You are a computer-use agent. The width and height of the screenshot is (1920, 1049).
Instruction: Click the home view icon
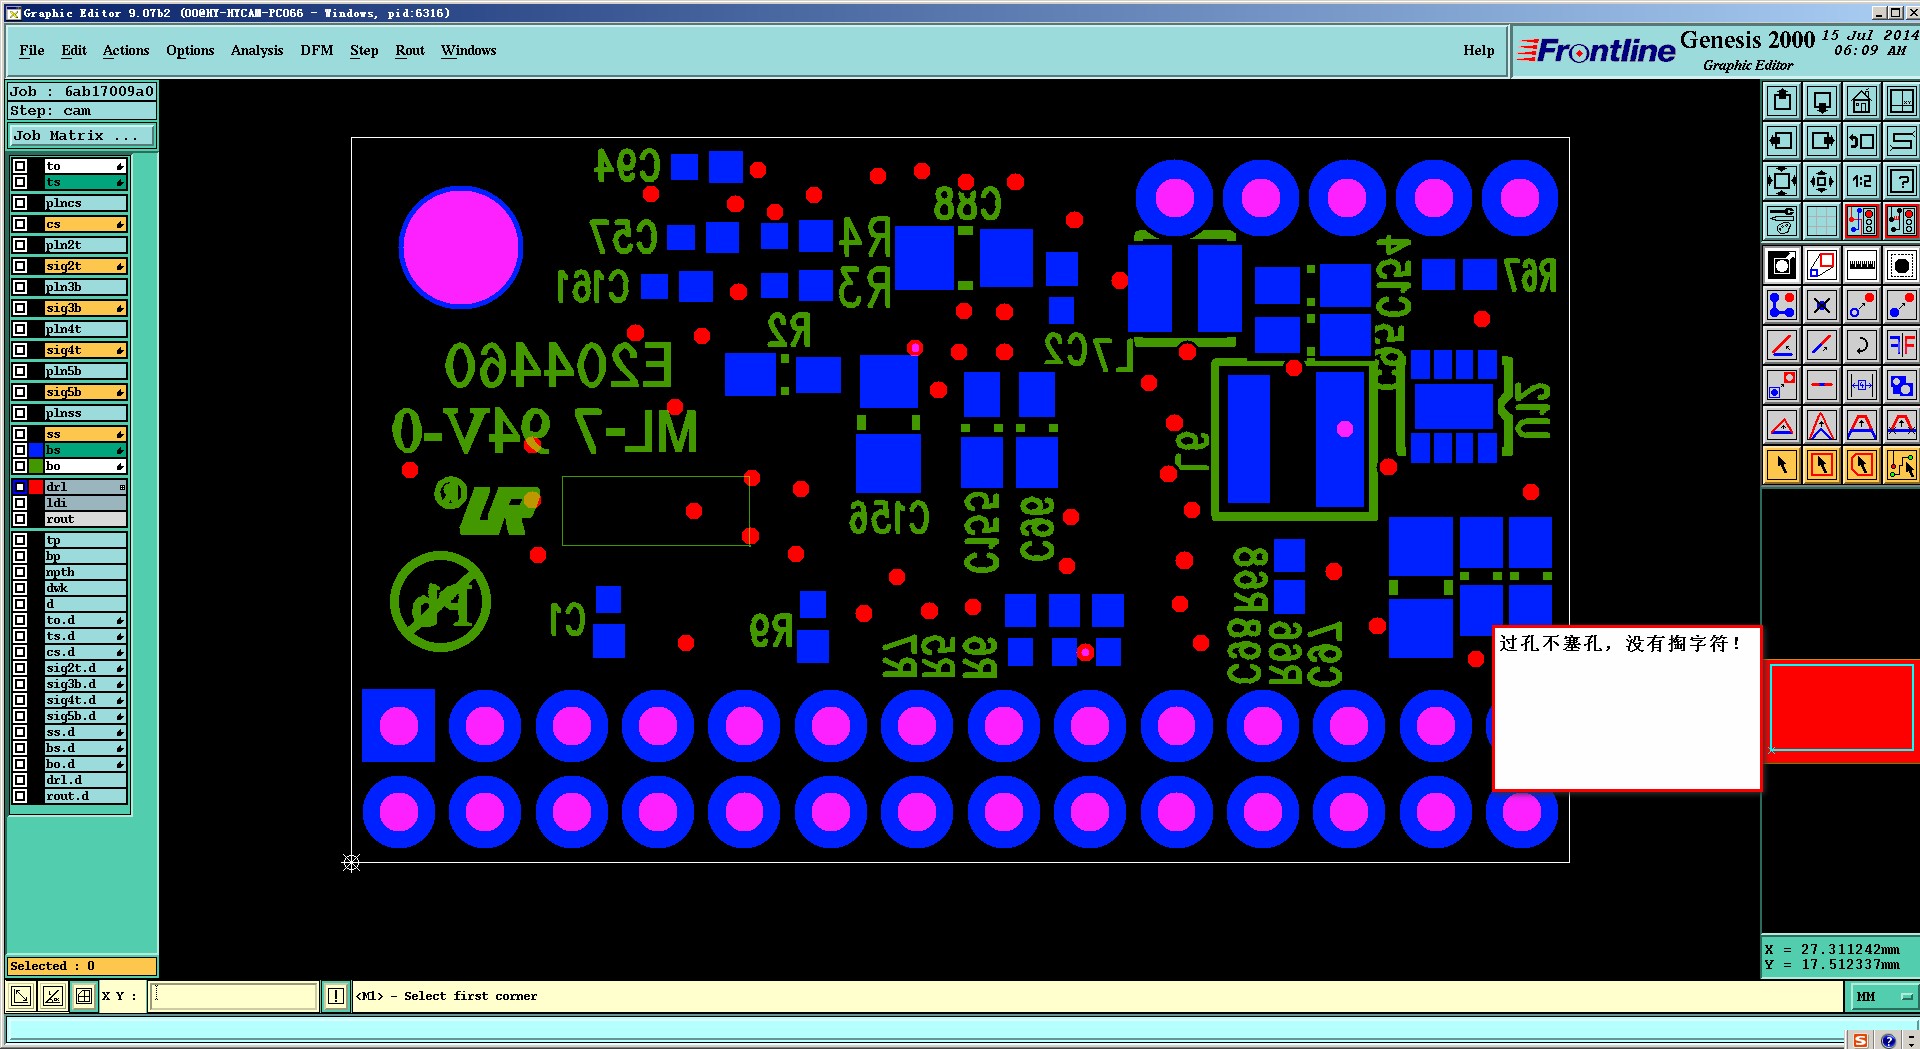[1861, 101]
